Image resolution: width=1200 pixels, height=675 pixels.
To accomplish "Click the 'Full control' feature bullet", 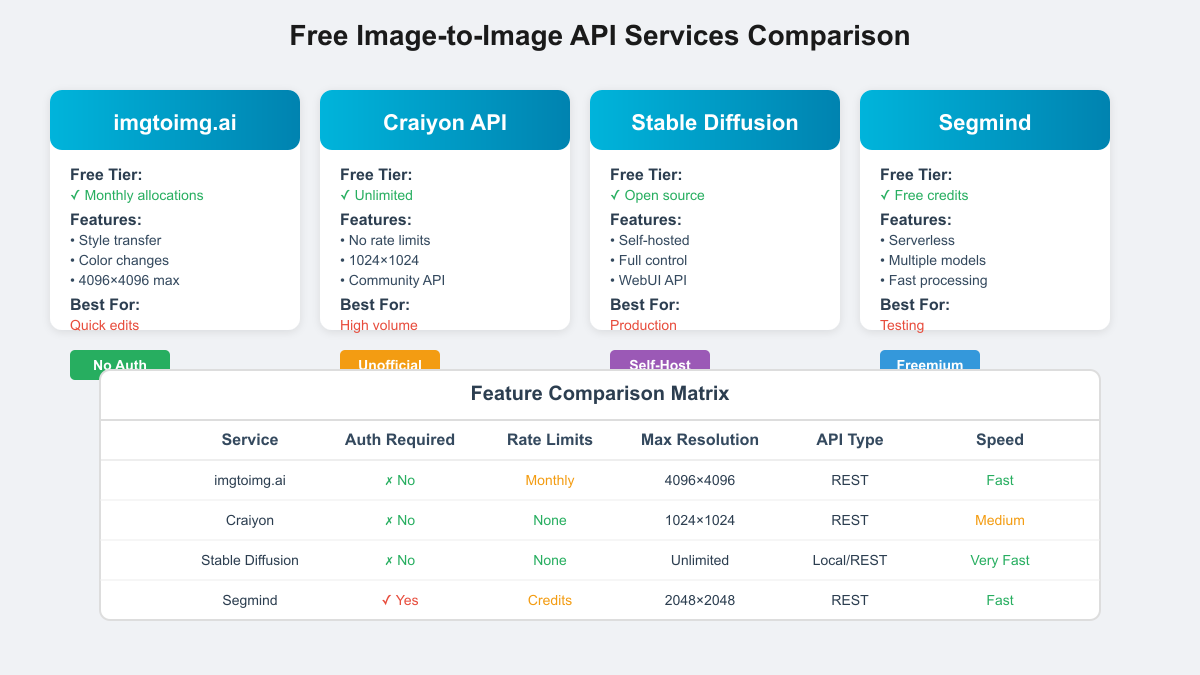I will [x=649, y=260].
